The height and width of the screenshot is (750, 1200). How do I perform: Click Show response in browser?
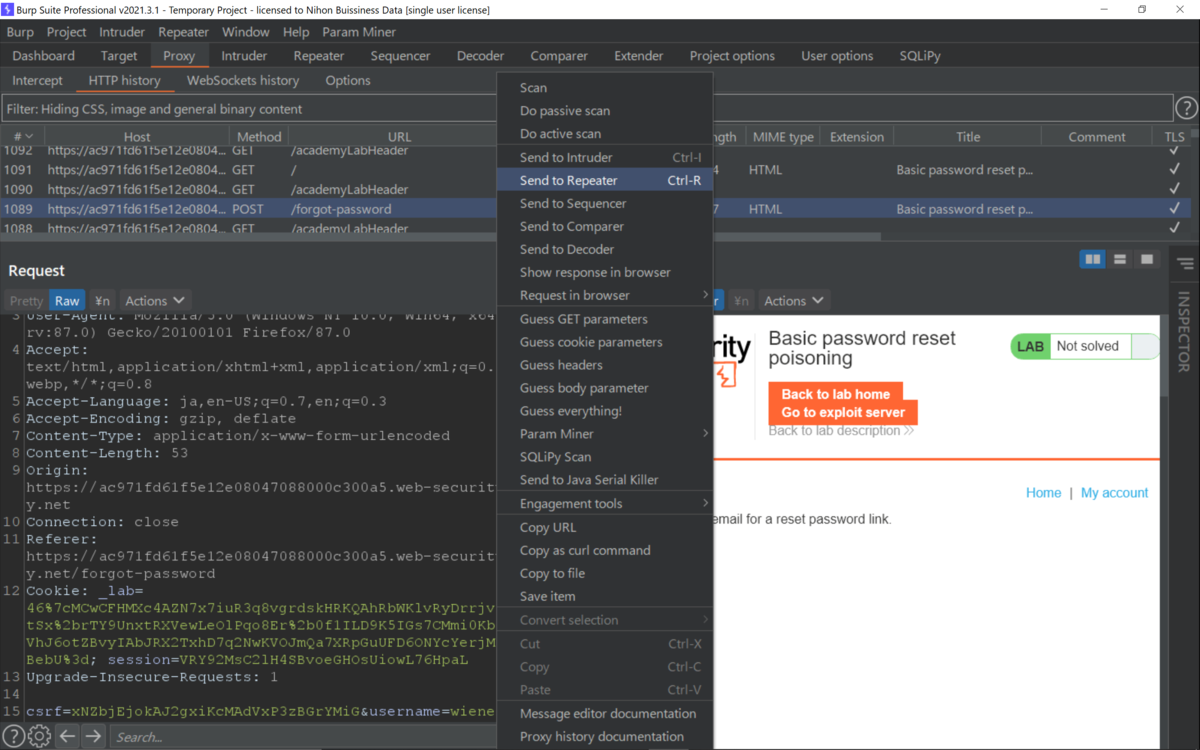tap(605, 272)
